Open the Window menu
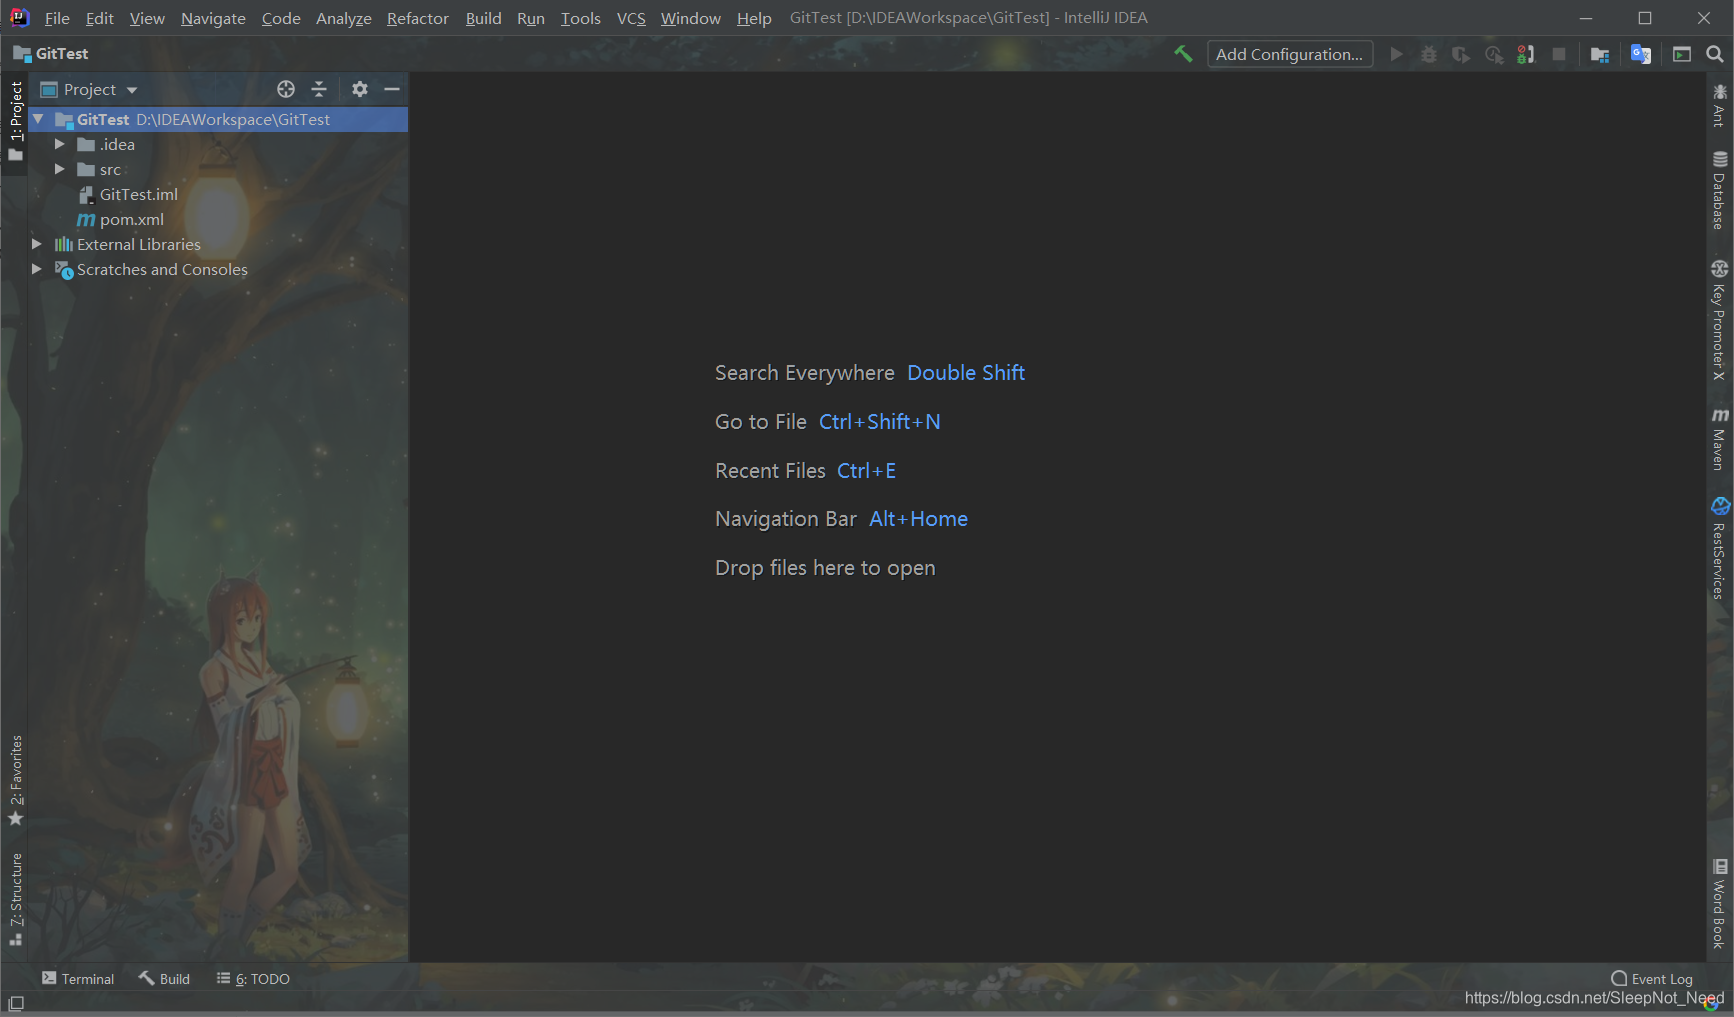The width and height of the screenshot is (1734, 1017). [690, 18]
